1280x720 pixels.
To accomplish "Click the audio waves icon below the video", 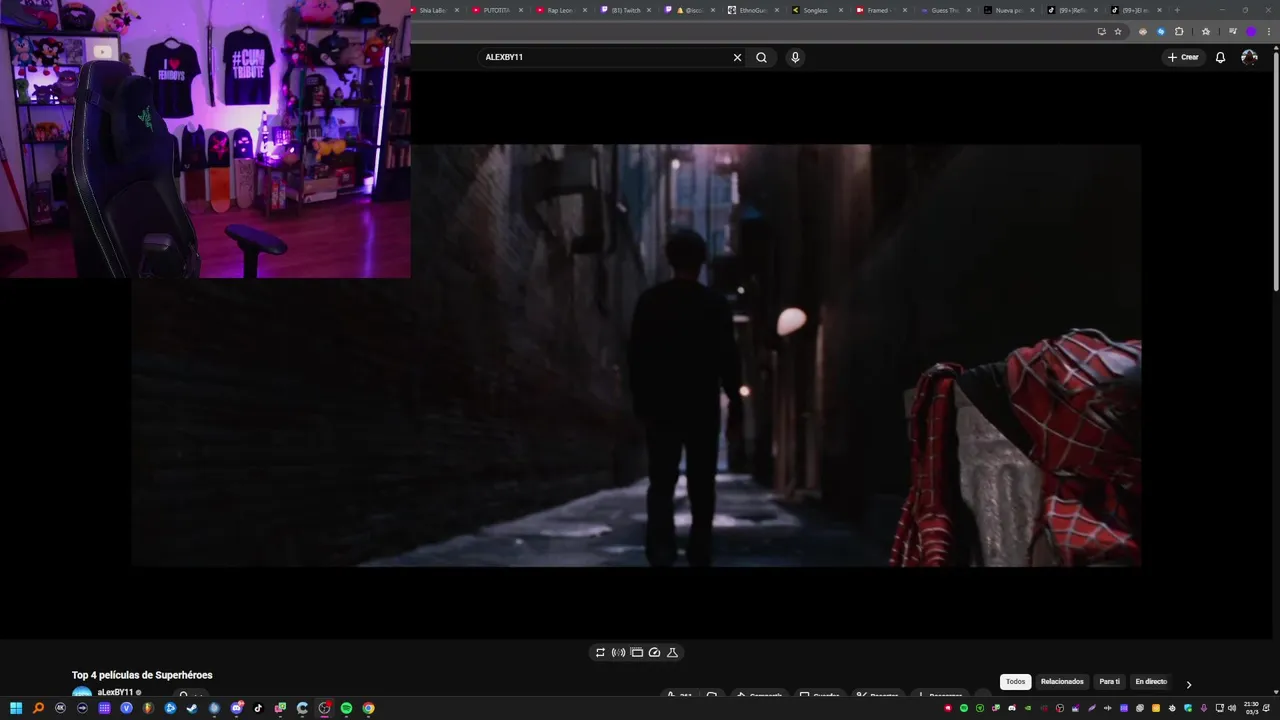I will point(618,652).
